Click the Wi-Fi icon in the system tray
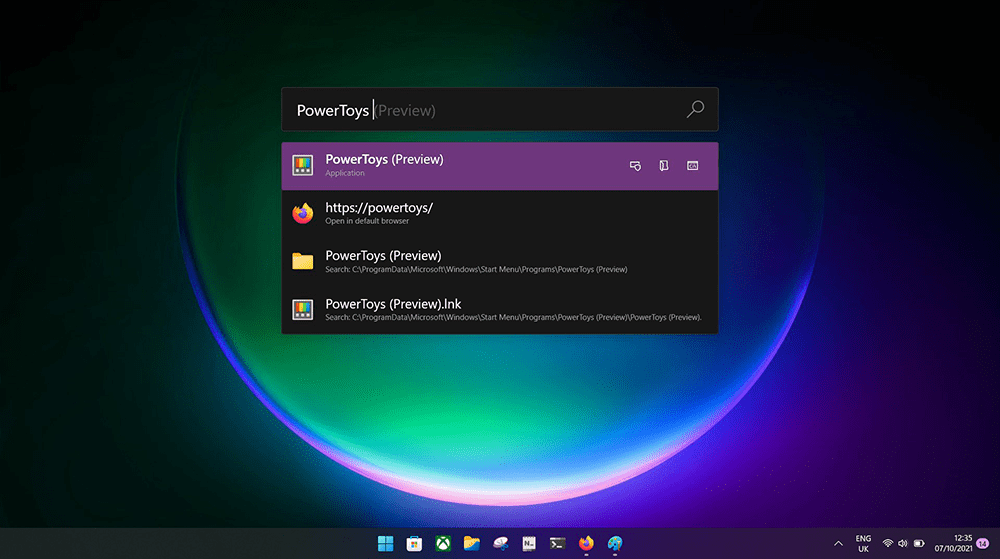 [887, 544]
